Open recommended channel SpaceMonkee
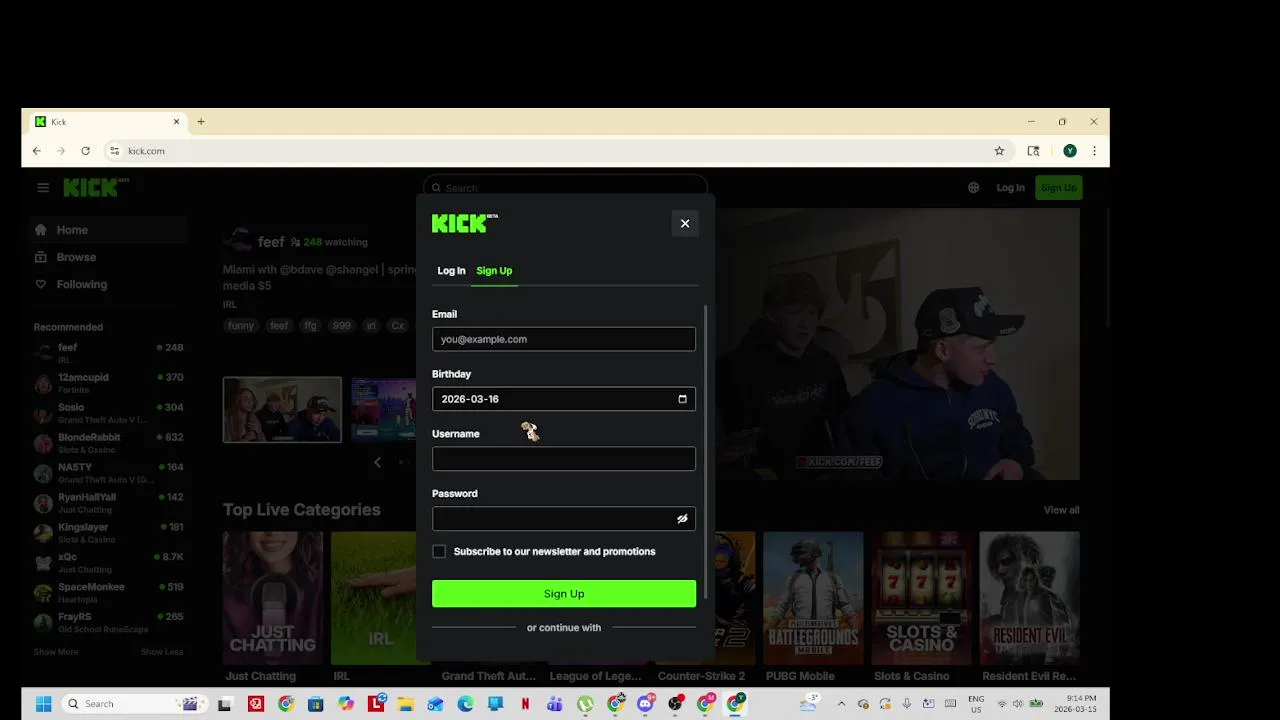1280x720 pixels. tap(108, 593)
